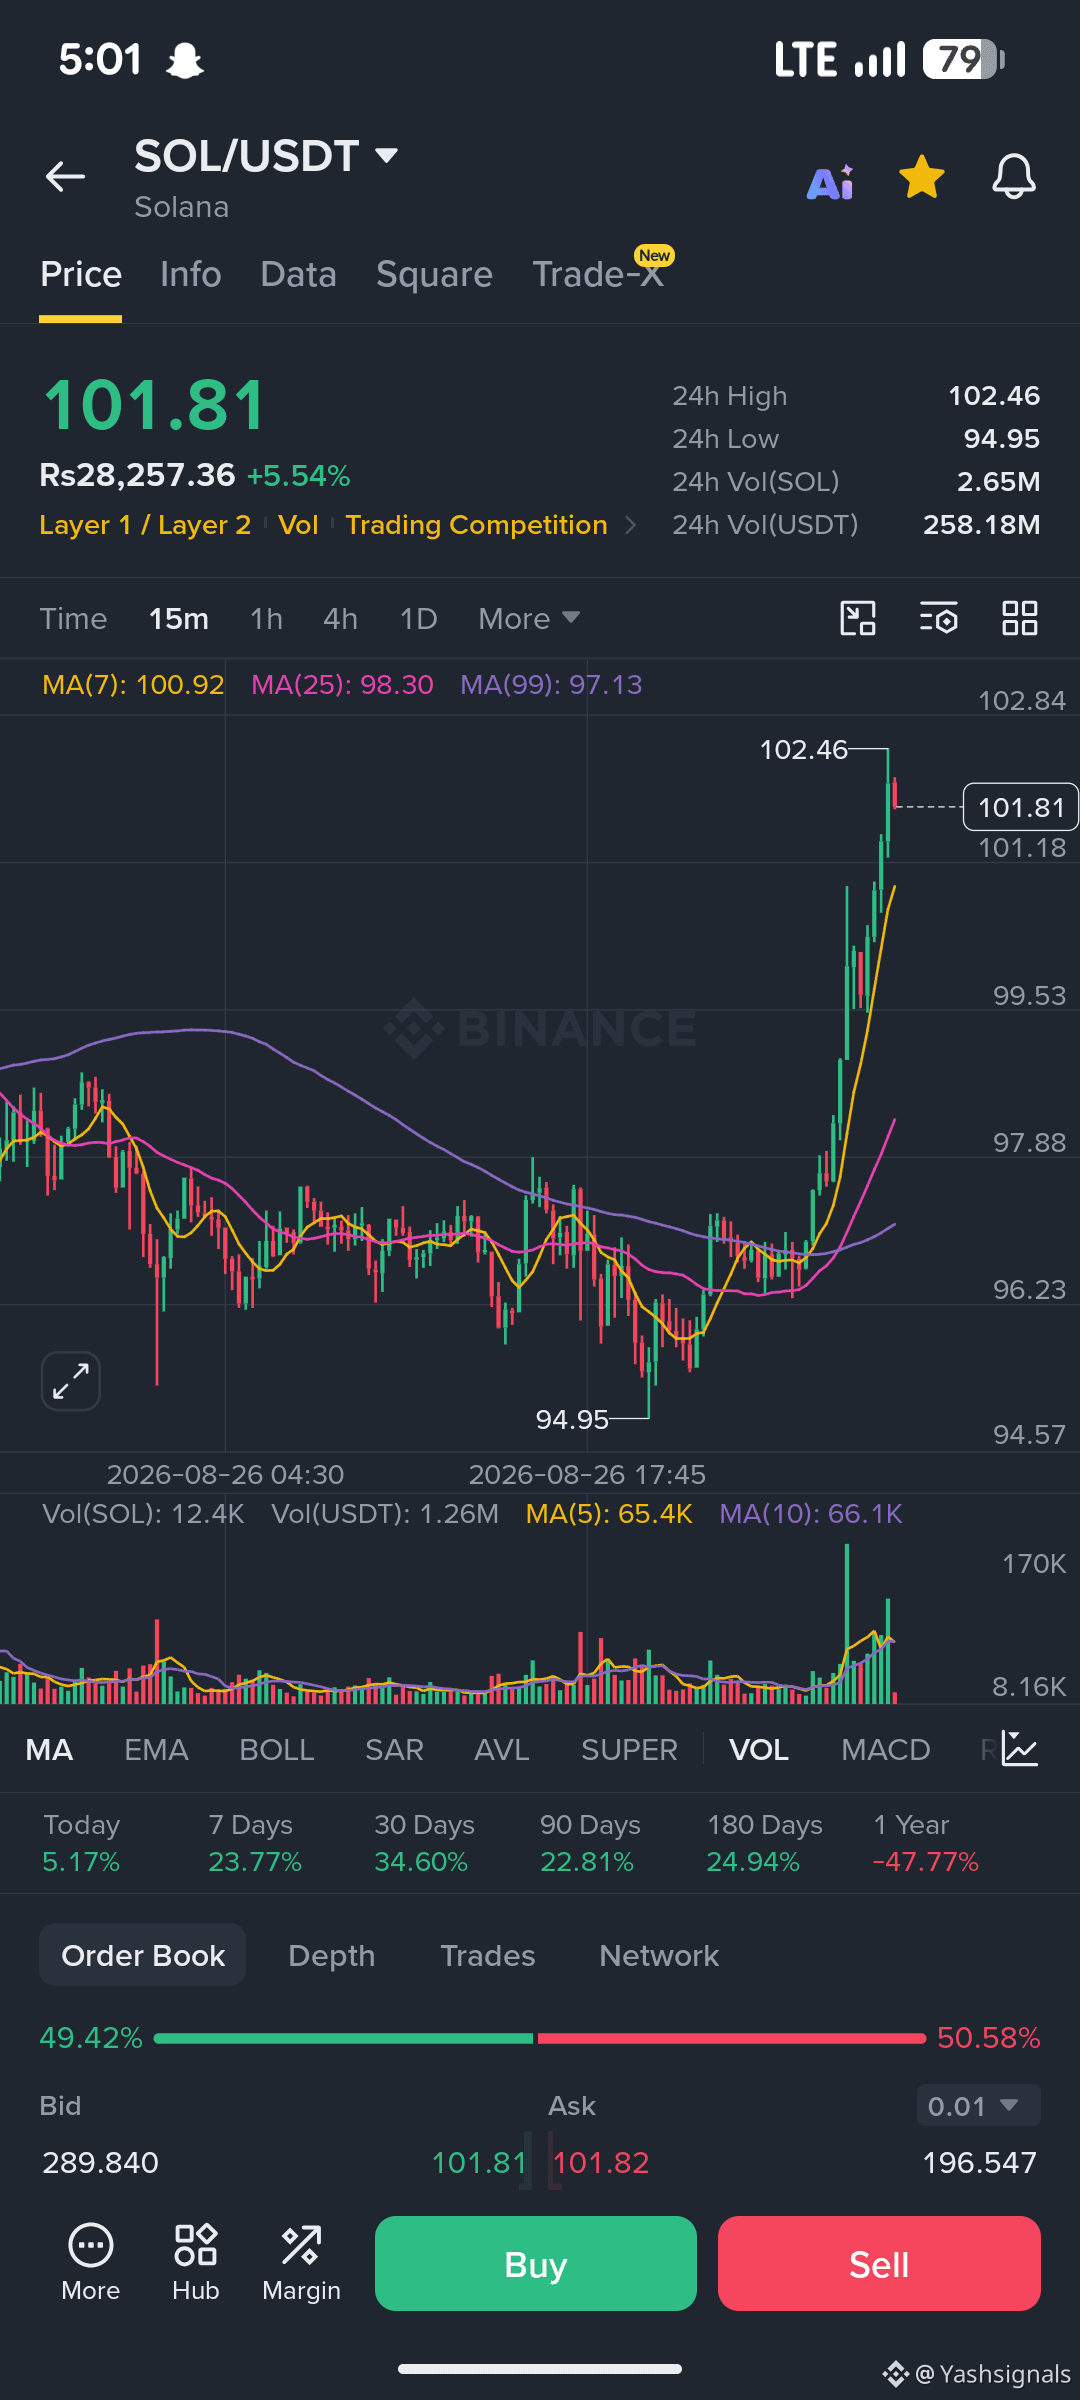Tap the bid price 101.81

coord(479,2163)
